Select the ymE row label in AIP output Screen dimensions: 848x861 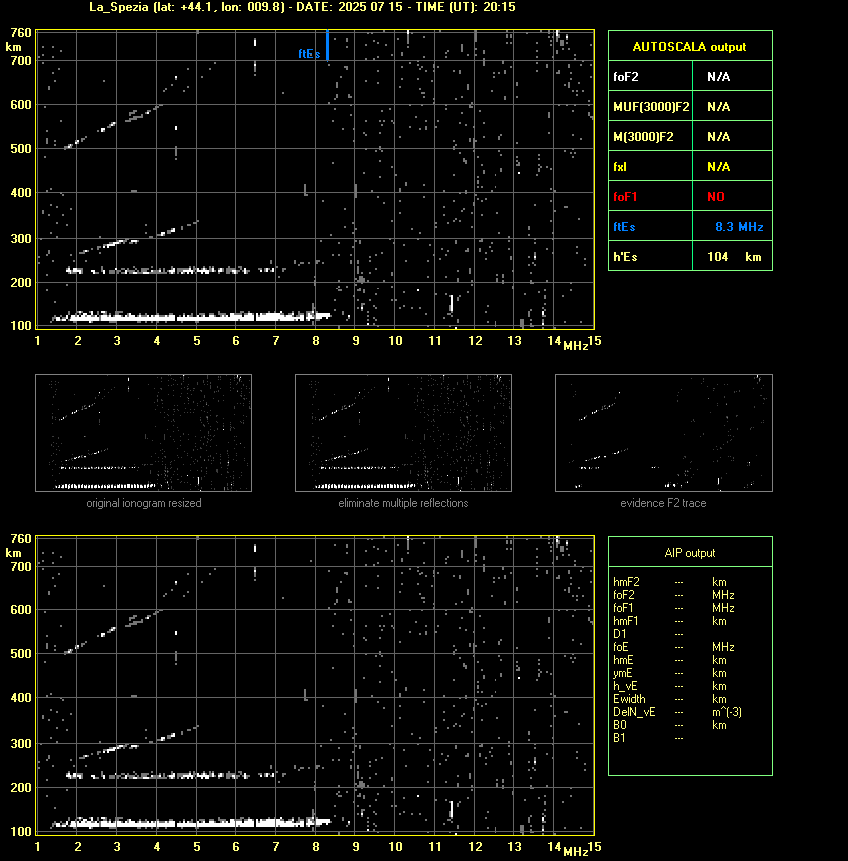(623, 673)
